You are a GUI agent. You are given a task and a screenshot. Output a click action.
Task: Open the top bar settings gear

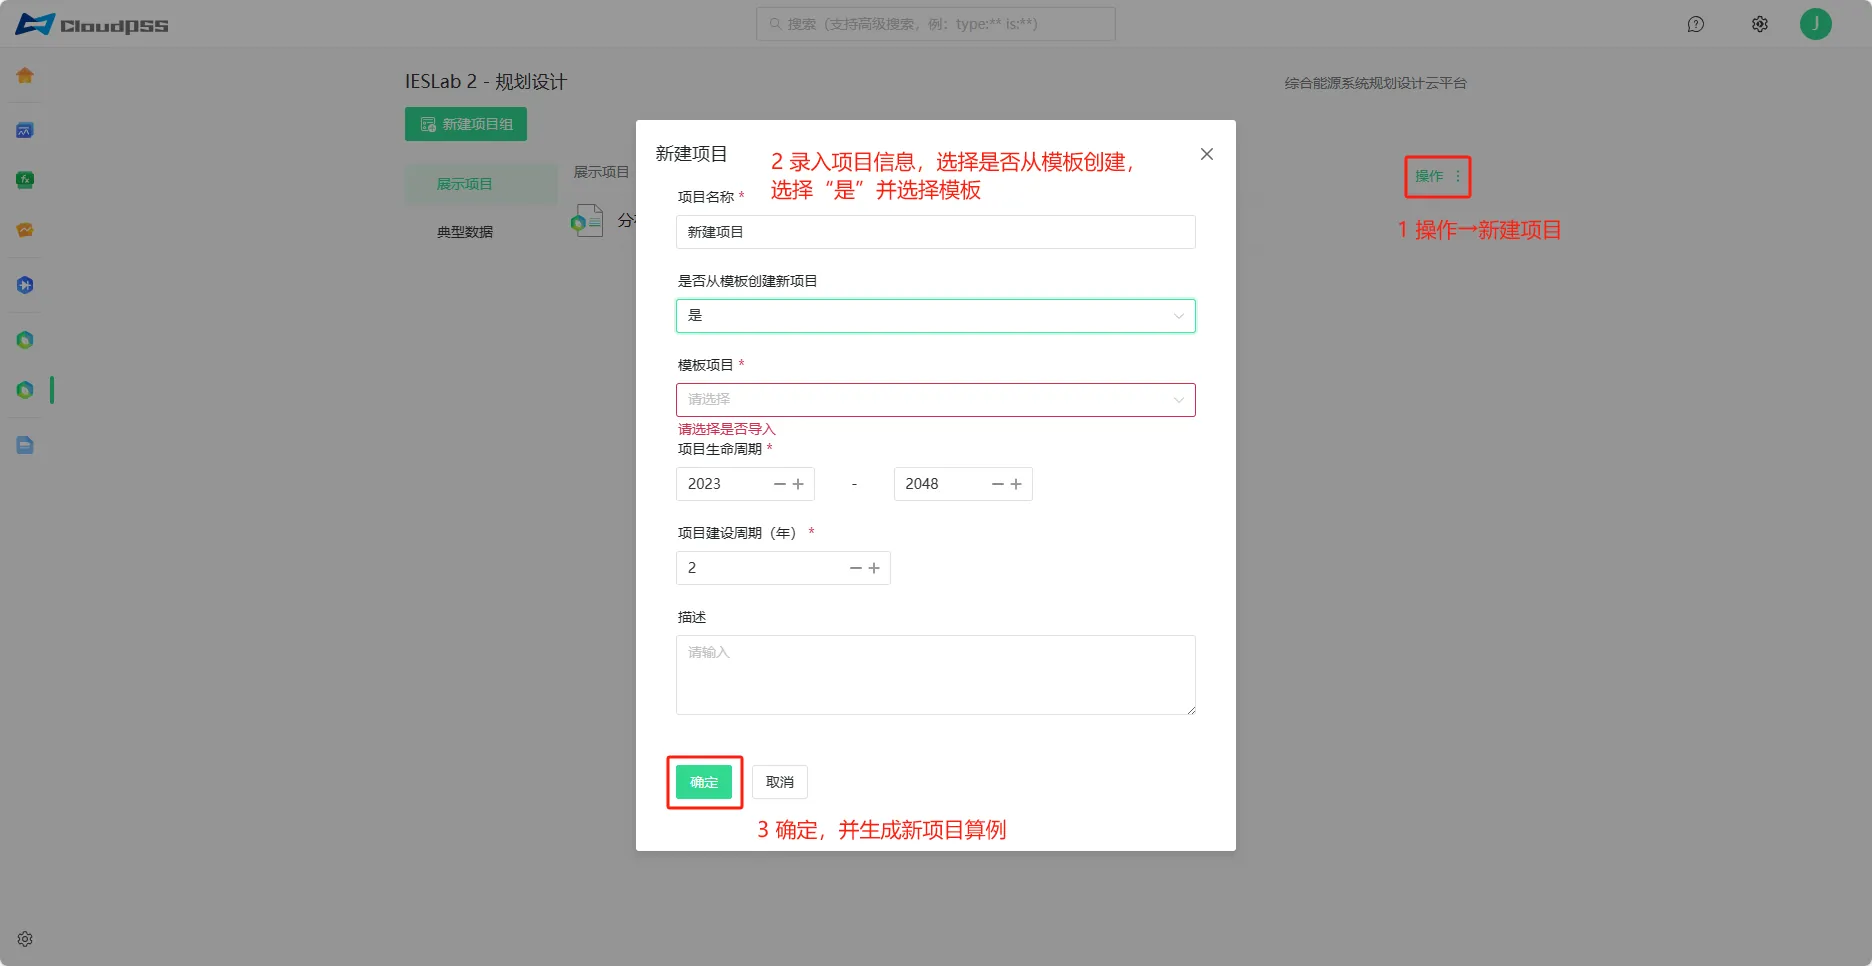(1760, 24)
